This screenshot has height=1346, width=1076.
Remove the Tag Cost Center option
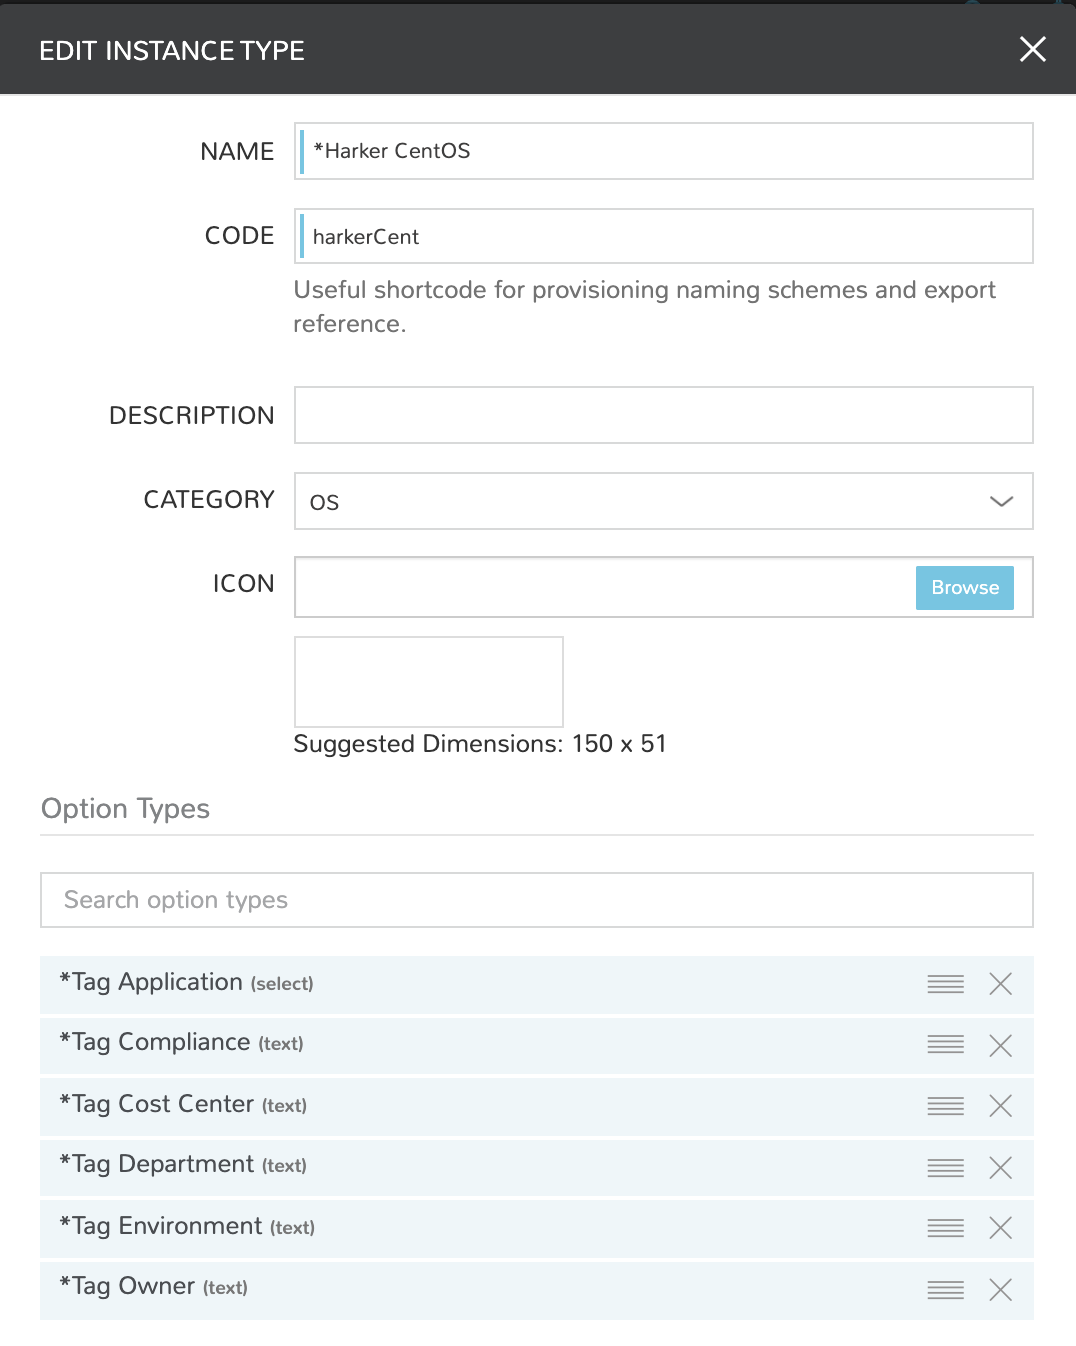(x=1000, y=1106)
